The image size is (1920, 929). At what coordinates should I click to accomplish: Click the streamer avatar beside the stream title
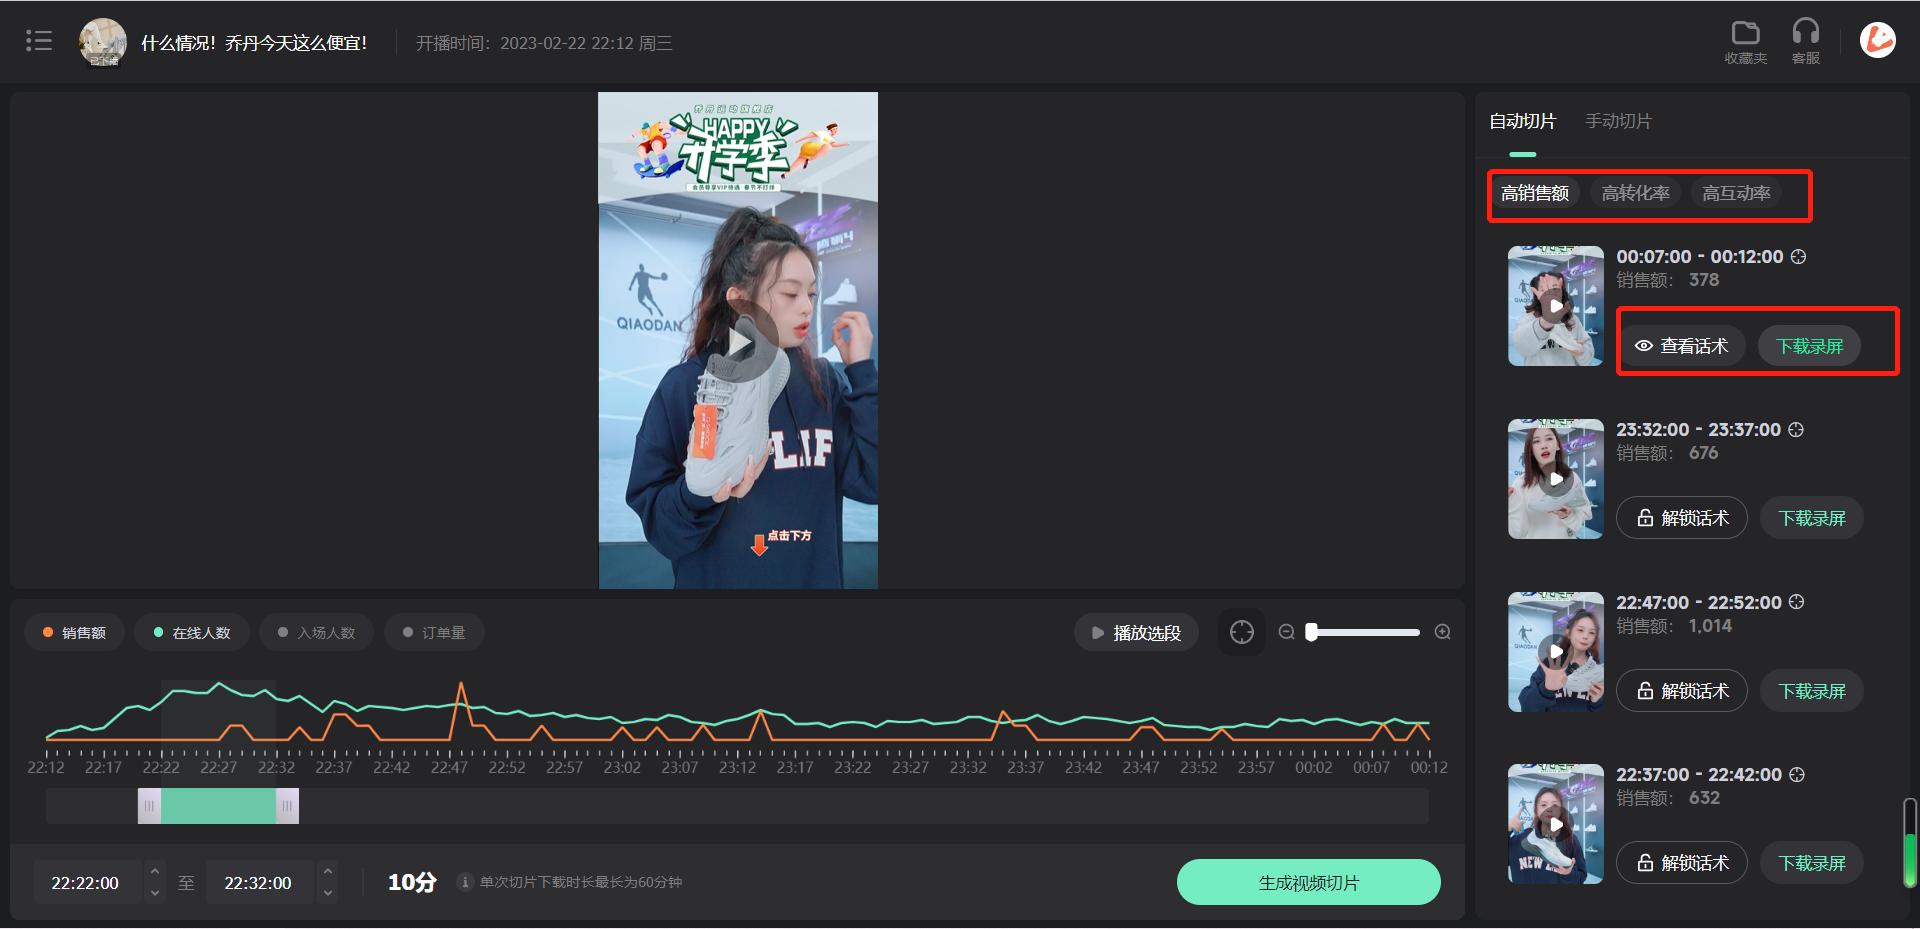click(x=102, y=41)
